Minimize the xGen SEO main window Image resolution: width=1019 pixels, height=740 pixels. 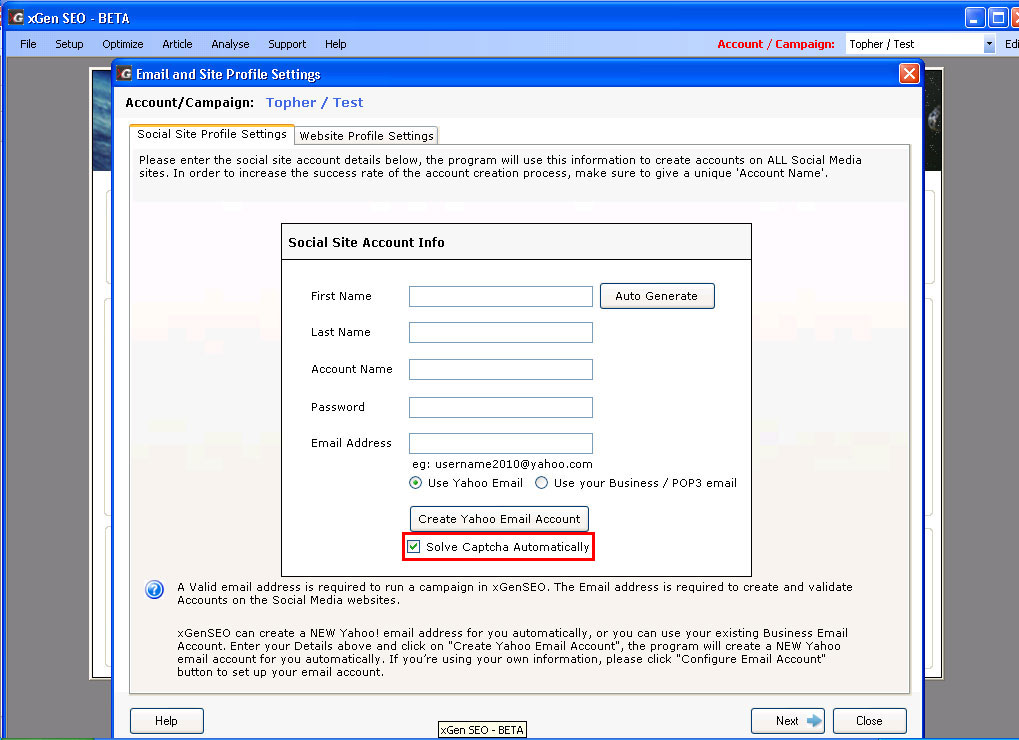point(974,18)
